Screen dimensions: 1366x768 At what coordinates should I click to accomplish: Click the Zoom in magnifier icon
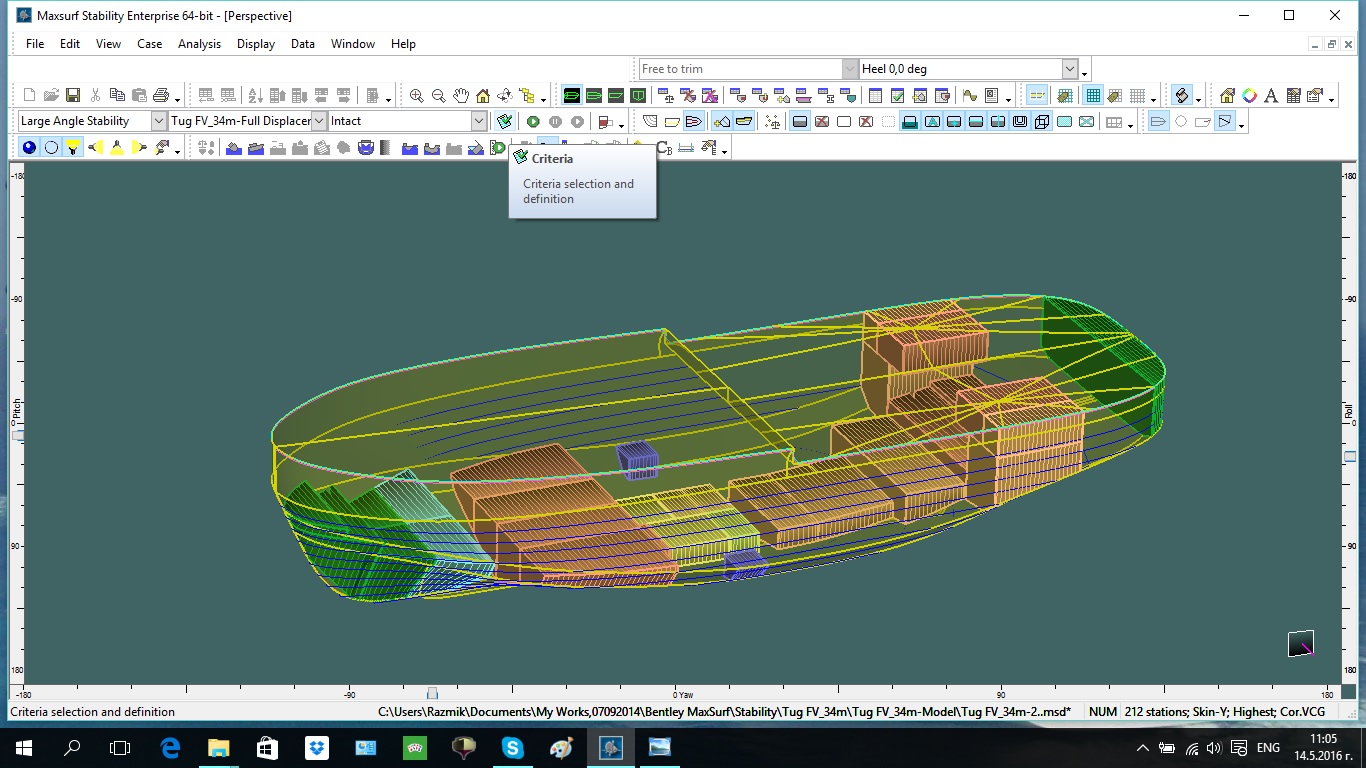[416, 96]
